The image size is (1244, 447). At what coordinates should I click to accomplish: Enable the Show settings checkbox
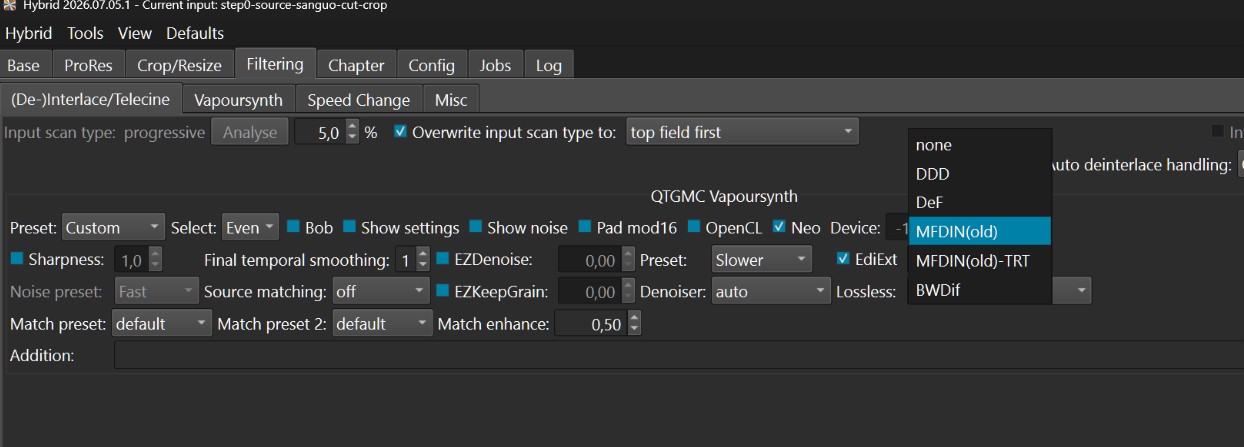point(349,227)
